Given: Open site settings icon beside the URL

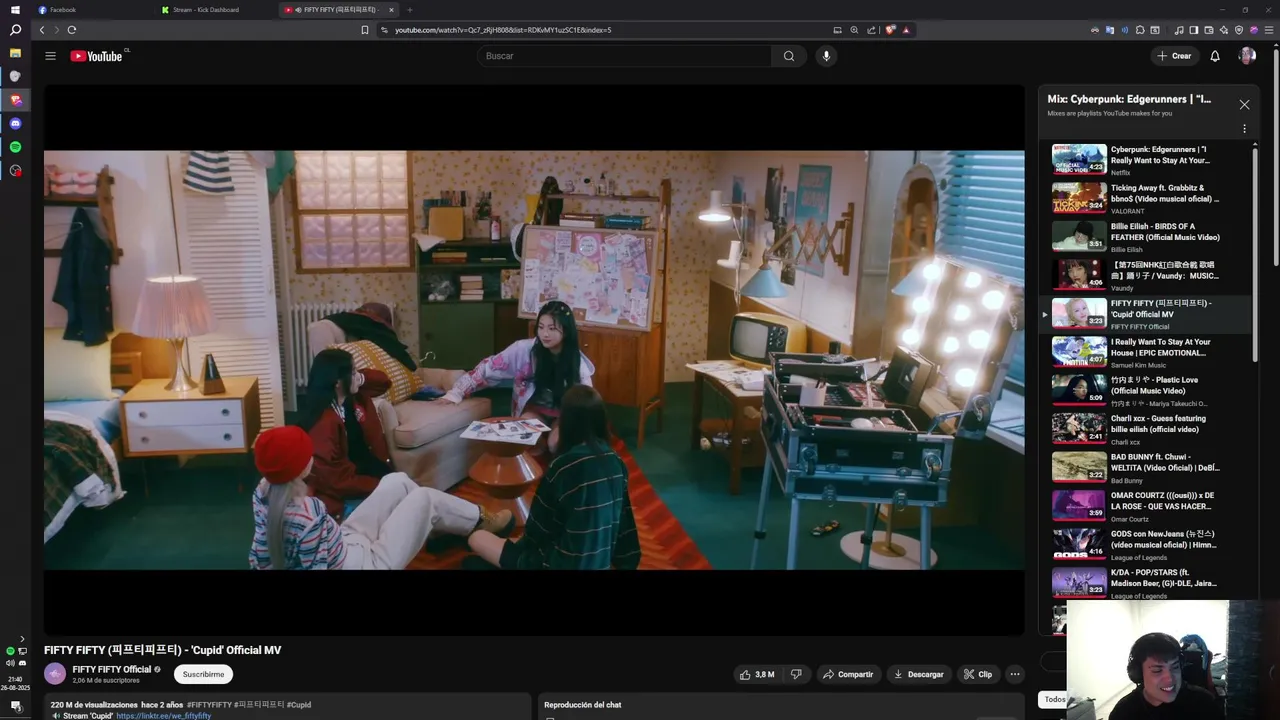Looking at the screenshot, I should coord(385,30).
